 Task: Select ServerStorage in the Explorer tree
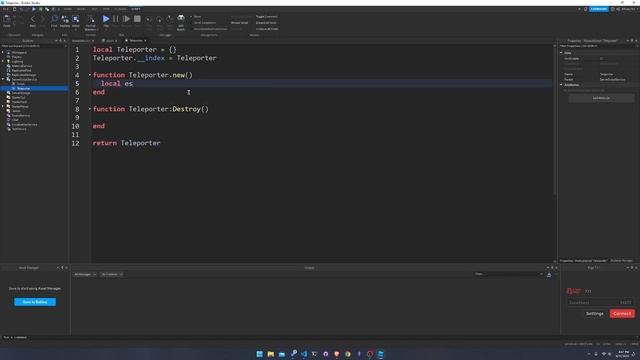click(20, 93)
